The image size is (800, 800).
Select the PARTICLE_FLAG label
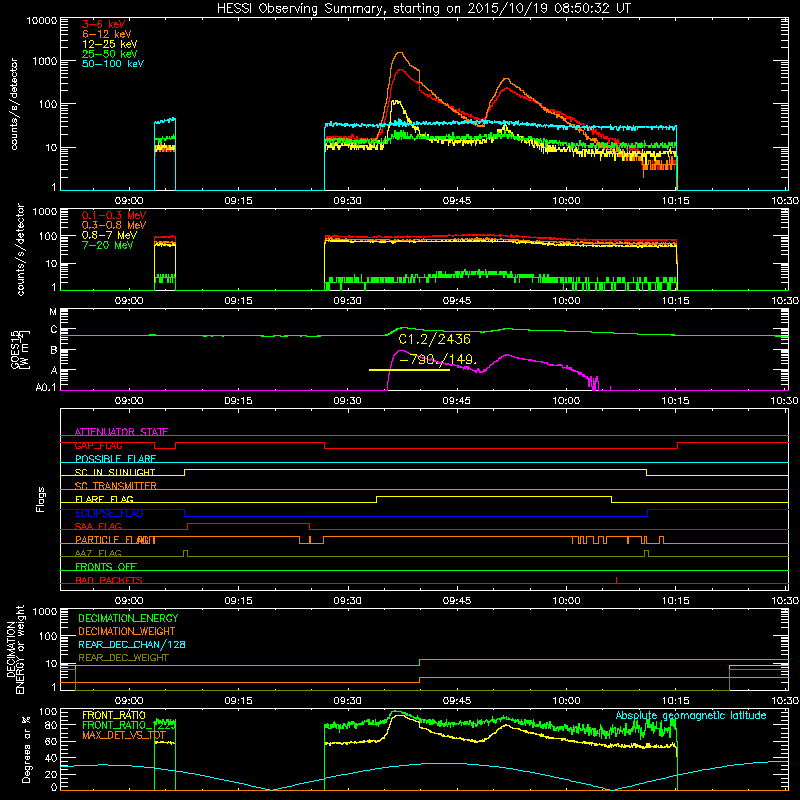point(115,540)
